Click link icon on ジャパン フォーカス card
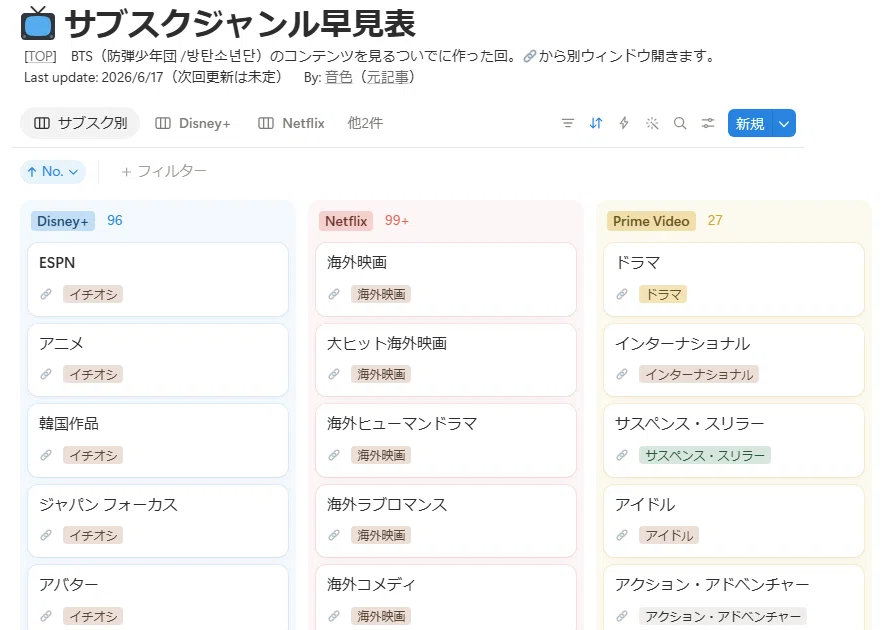 point(46,536)
